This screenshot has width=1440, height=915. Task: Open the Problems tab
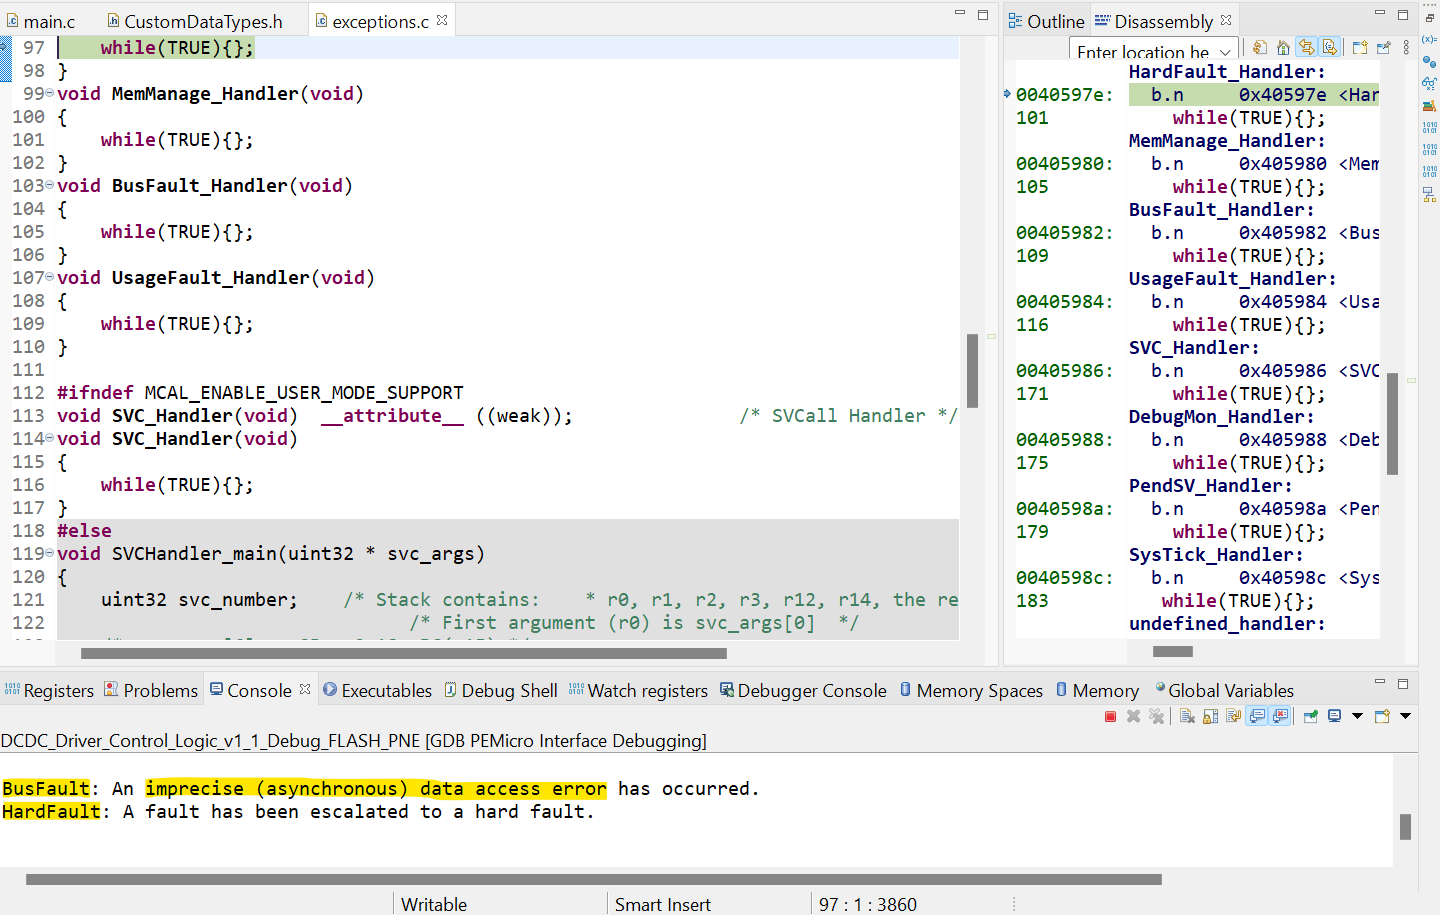click(151, 691)
